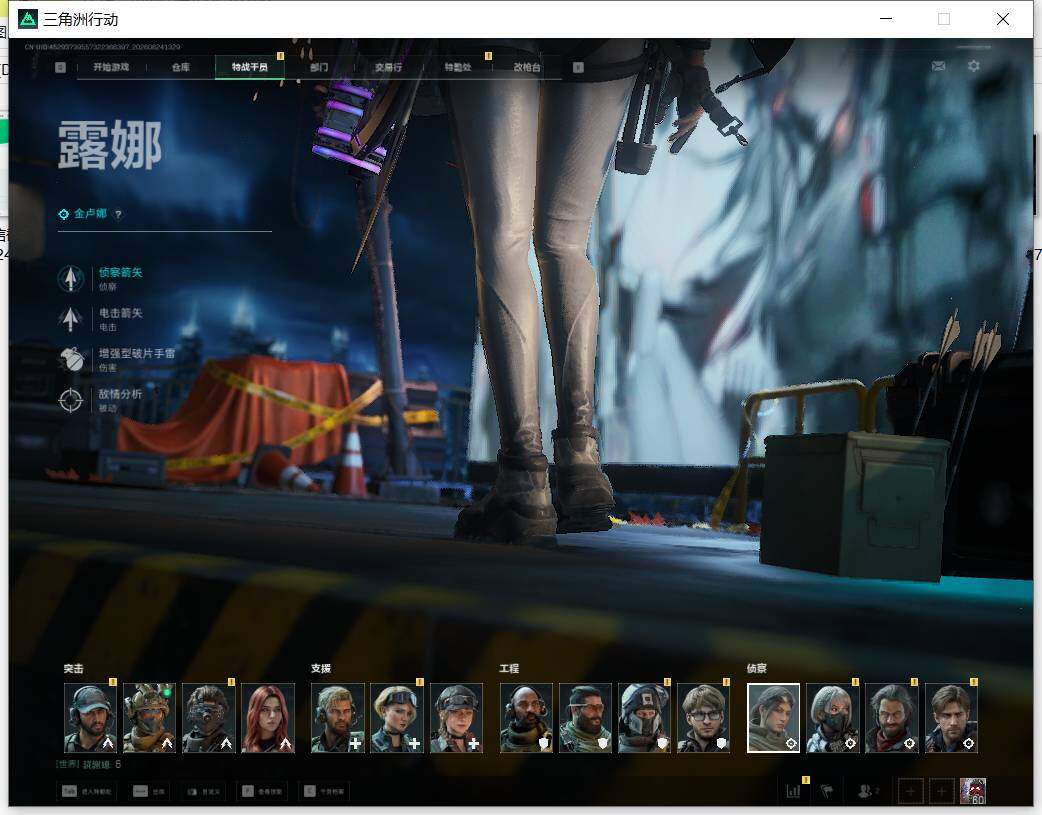Viewport: 1042px width, 815px height.
Task: Click the 三角洲行动 app icon in title bar
Action: tap(27, 19)
